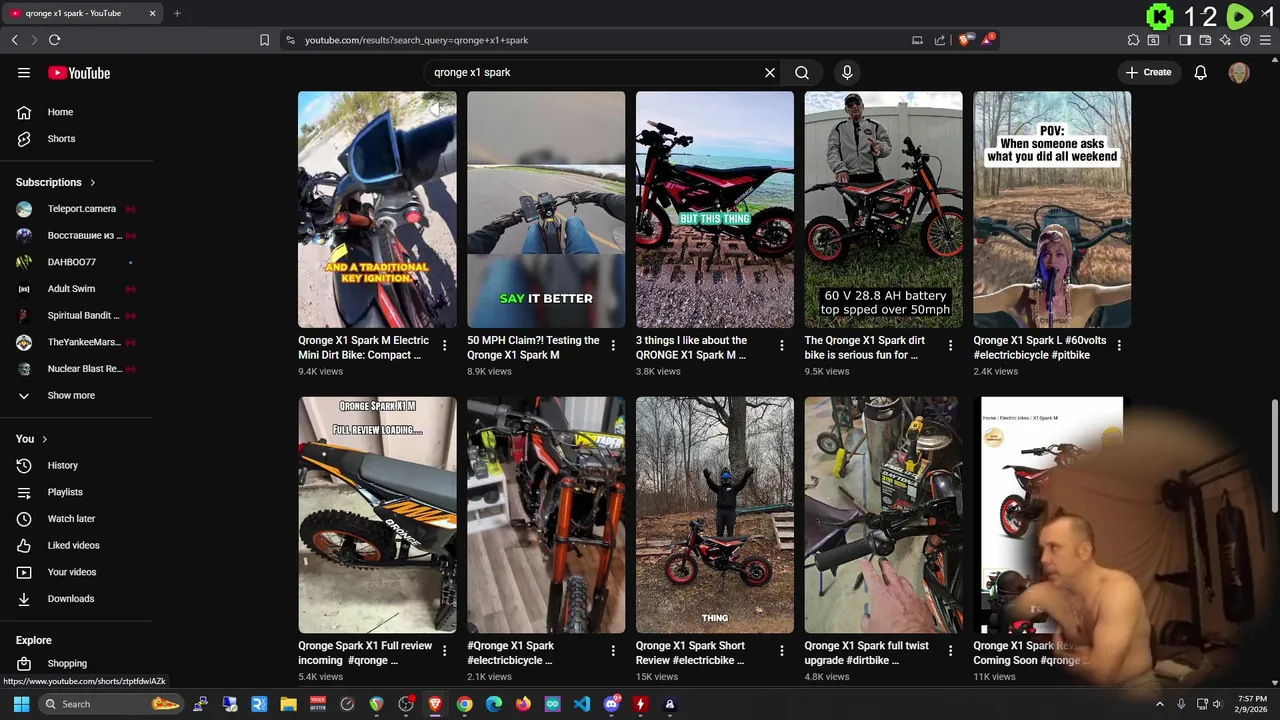This screenshot has width=1280, height=720.
Task: Open Firefox from the taskbar
Action: (x=523, y=704)
